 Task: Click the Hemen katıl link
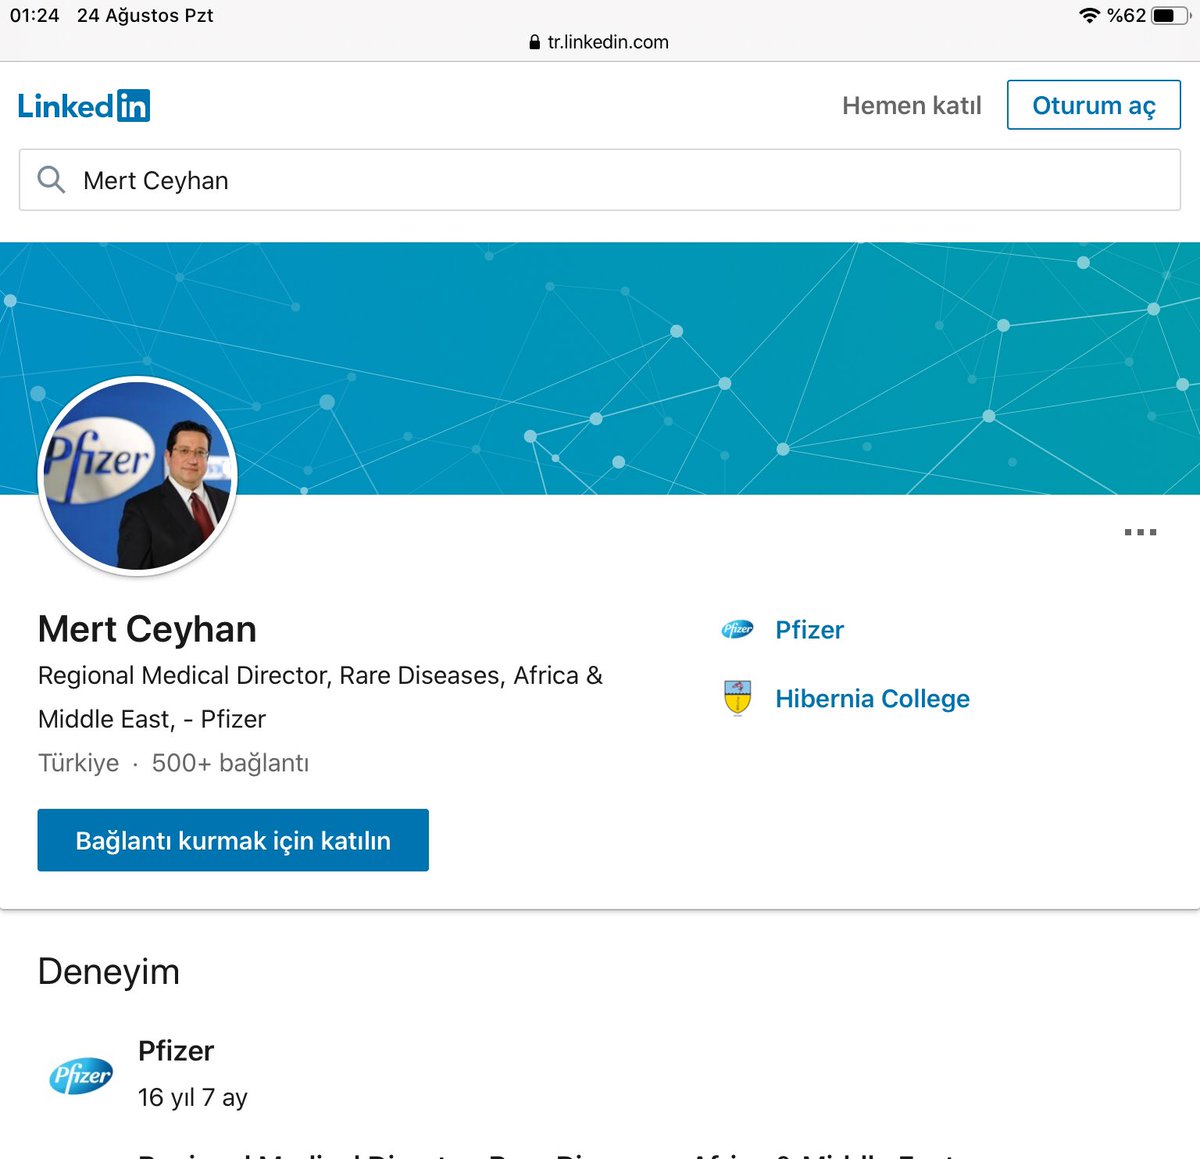[x=911, y=105]
